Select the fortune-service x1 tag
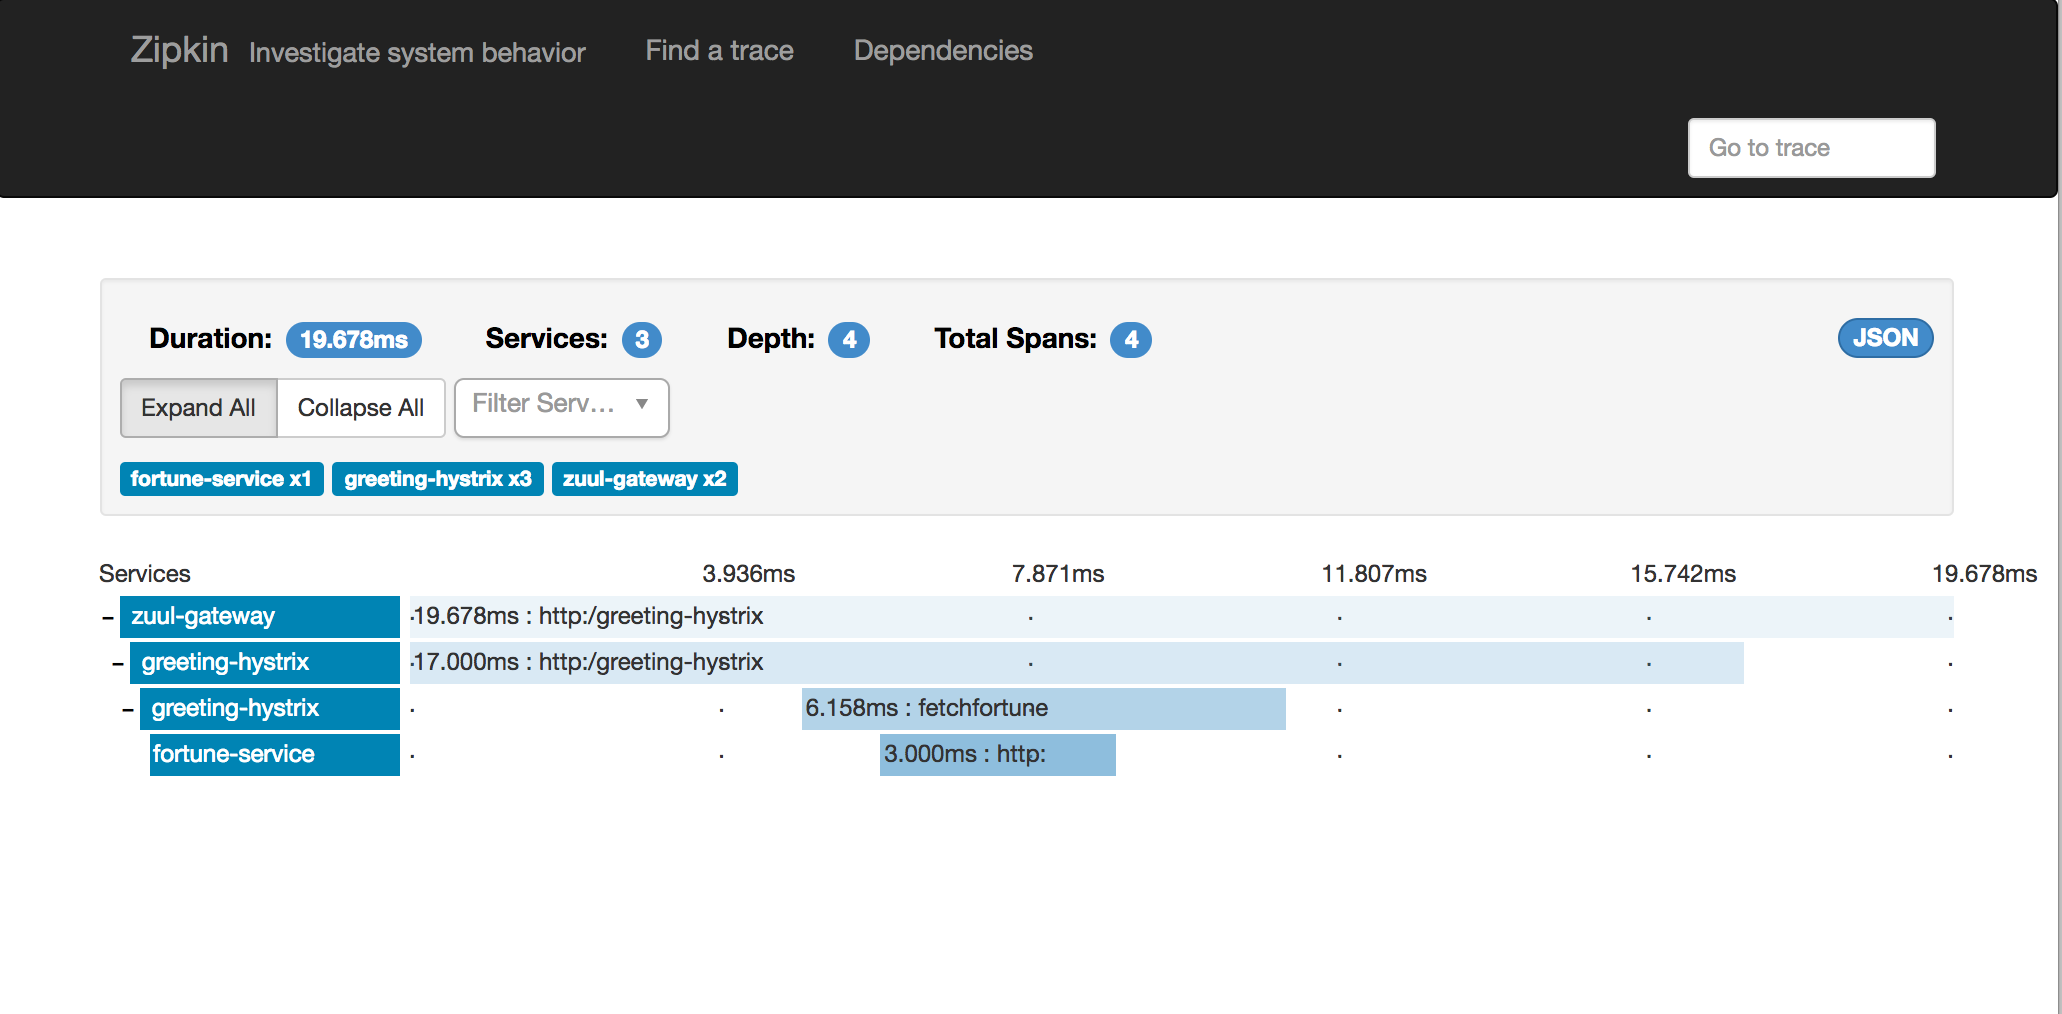 coord(221,479)
